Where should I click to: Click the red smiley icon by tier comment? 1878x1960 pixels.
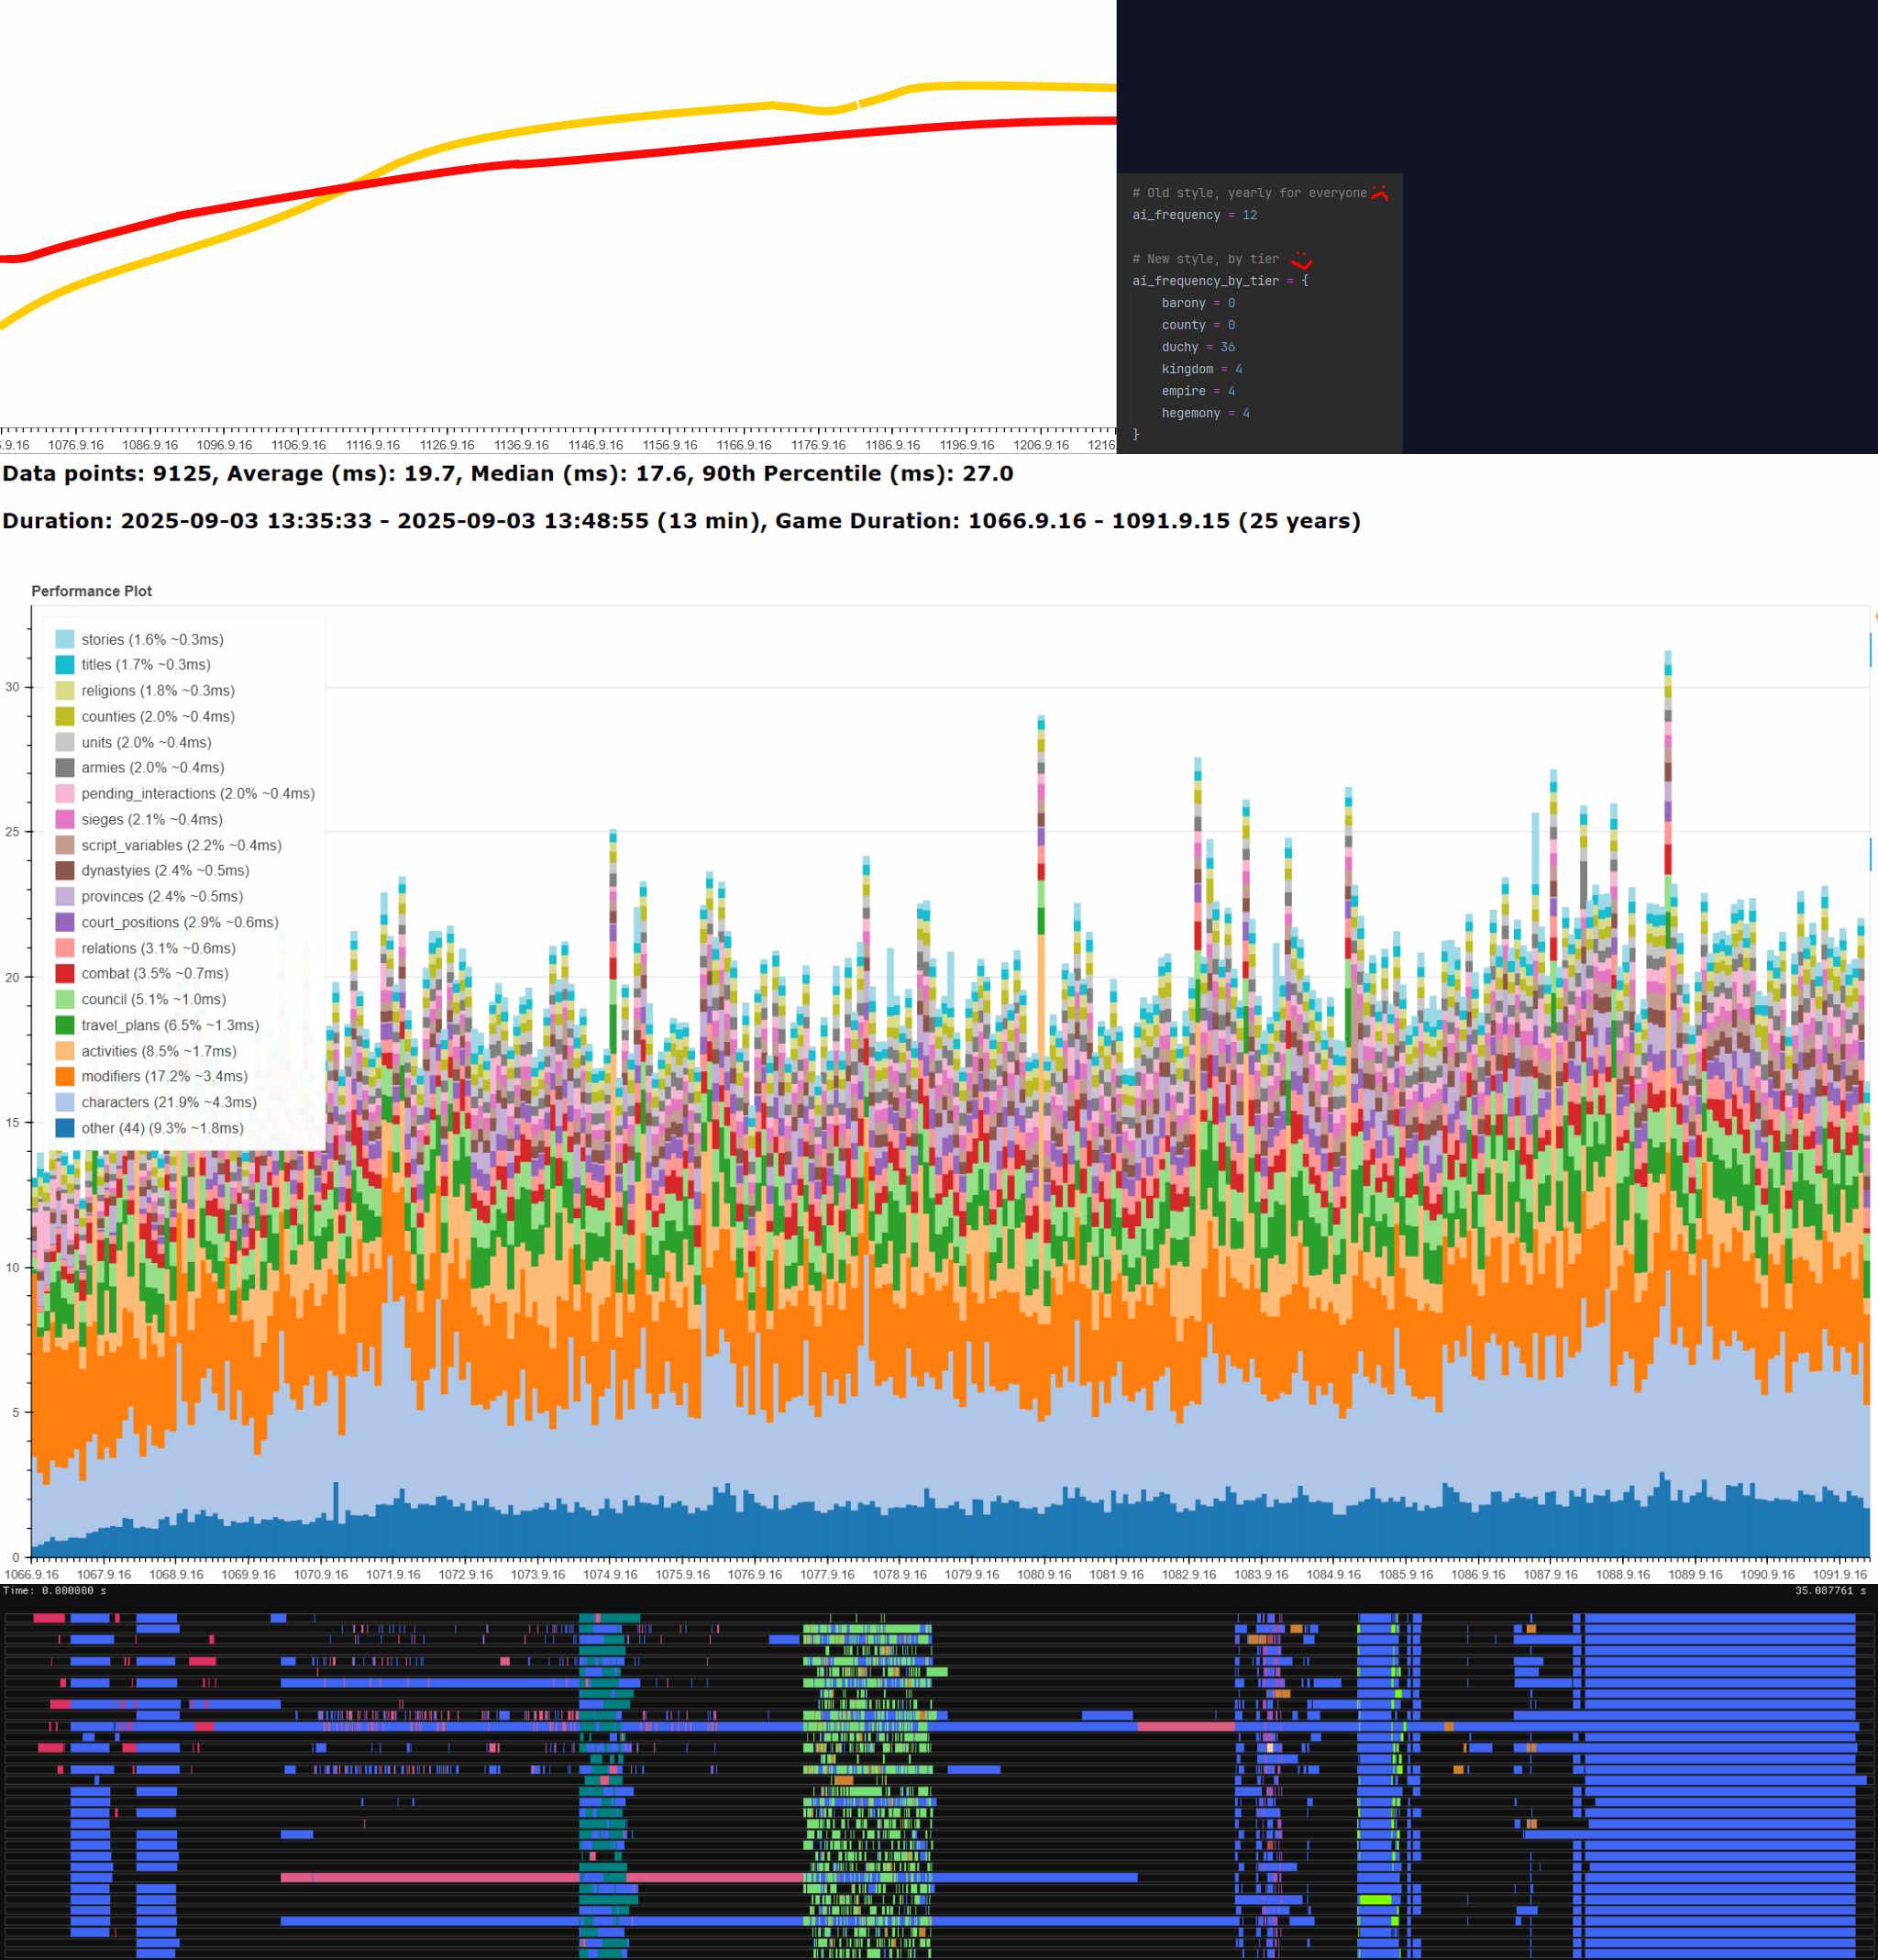(1300, 260)
